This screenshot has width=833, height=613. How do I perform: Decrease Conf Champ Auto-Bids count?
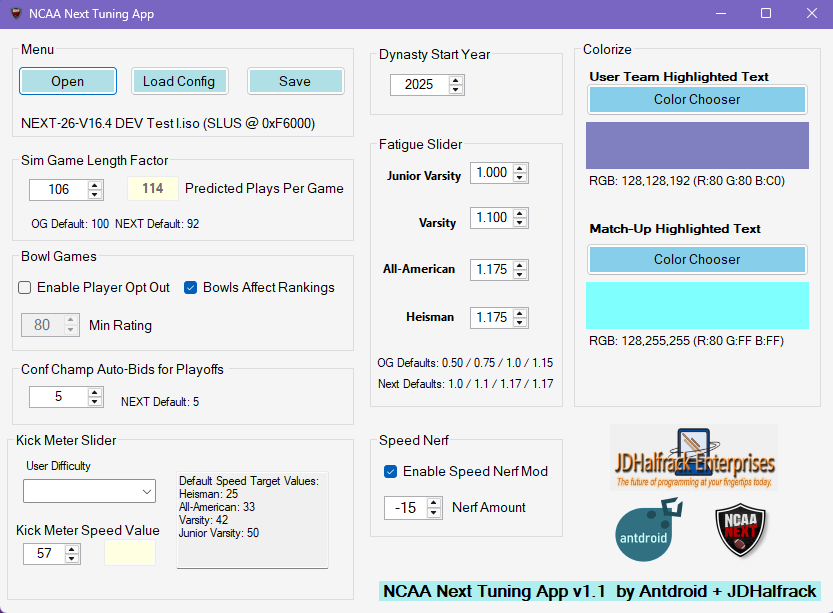pyautogui.click(x=95, y=401)
